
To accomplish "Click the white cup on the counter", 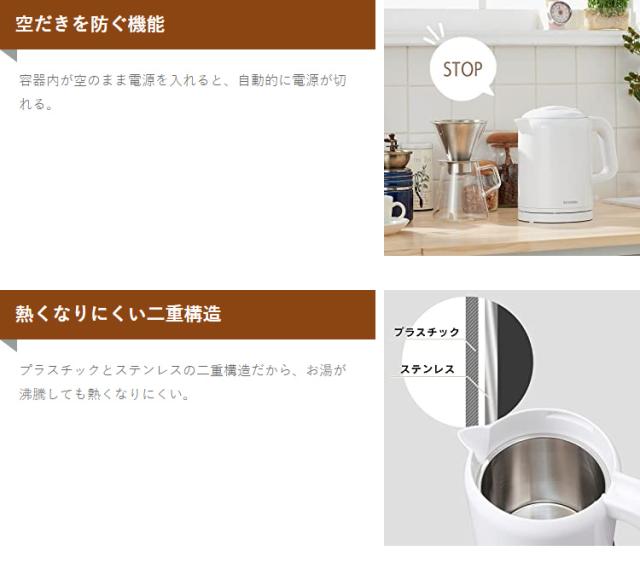I will tap(394, 210).
